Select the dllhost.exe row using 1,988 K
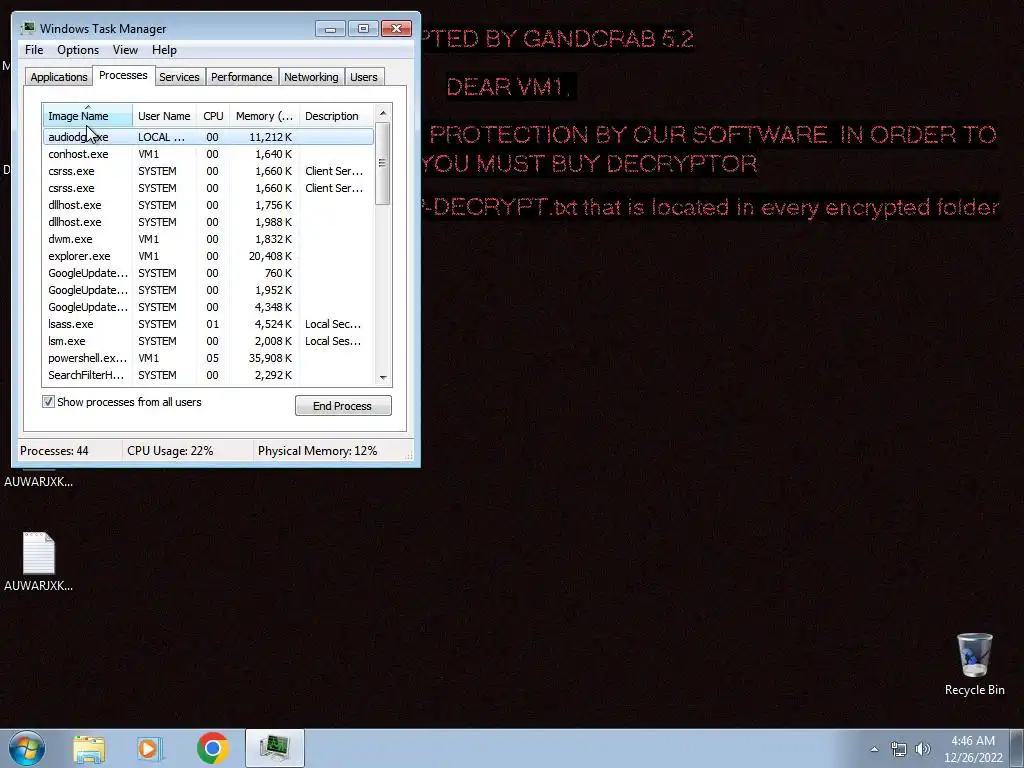 (208, 222)
